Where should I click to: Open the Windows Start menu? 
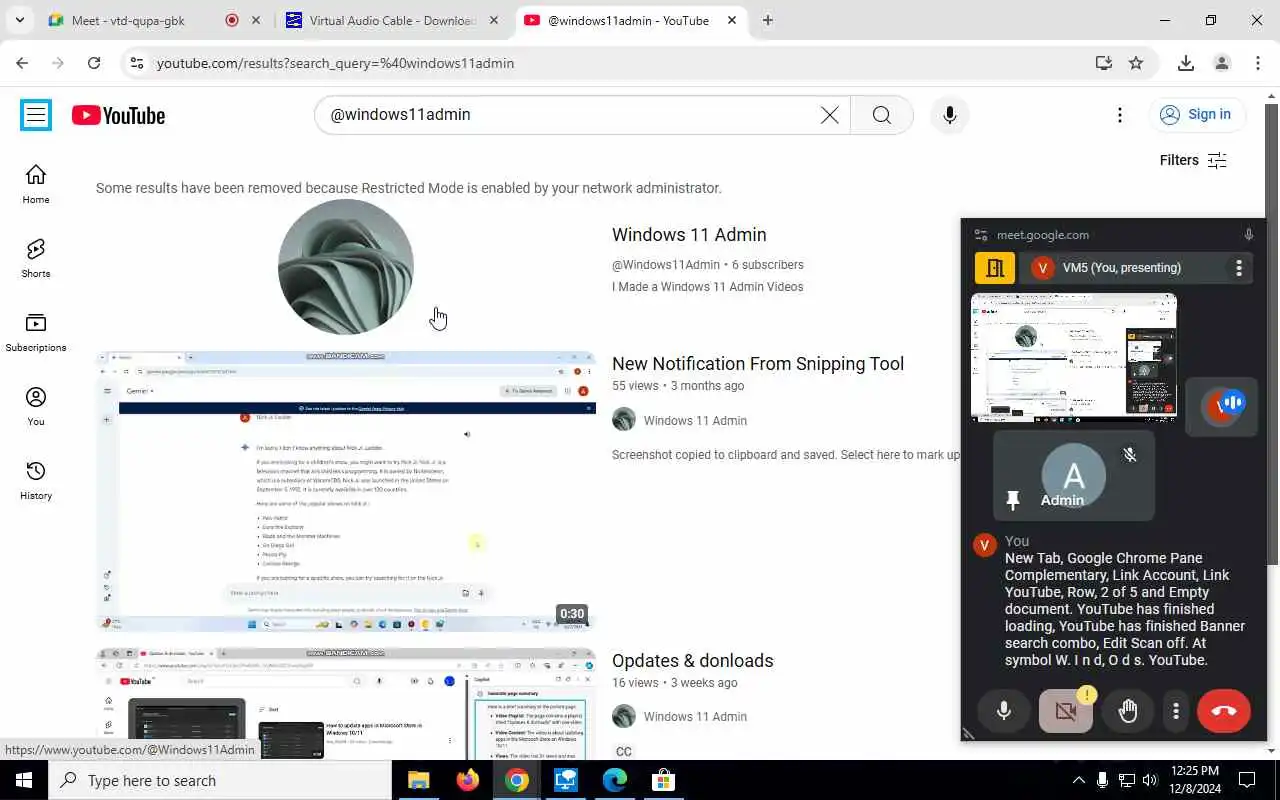coord(24,780)
